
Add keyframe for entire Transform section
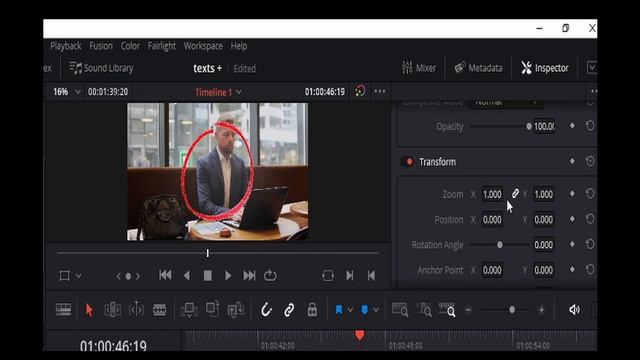pyautogui.click(x=572, y=162)
